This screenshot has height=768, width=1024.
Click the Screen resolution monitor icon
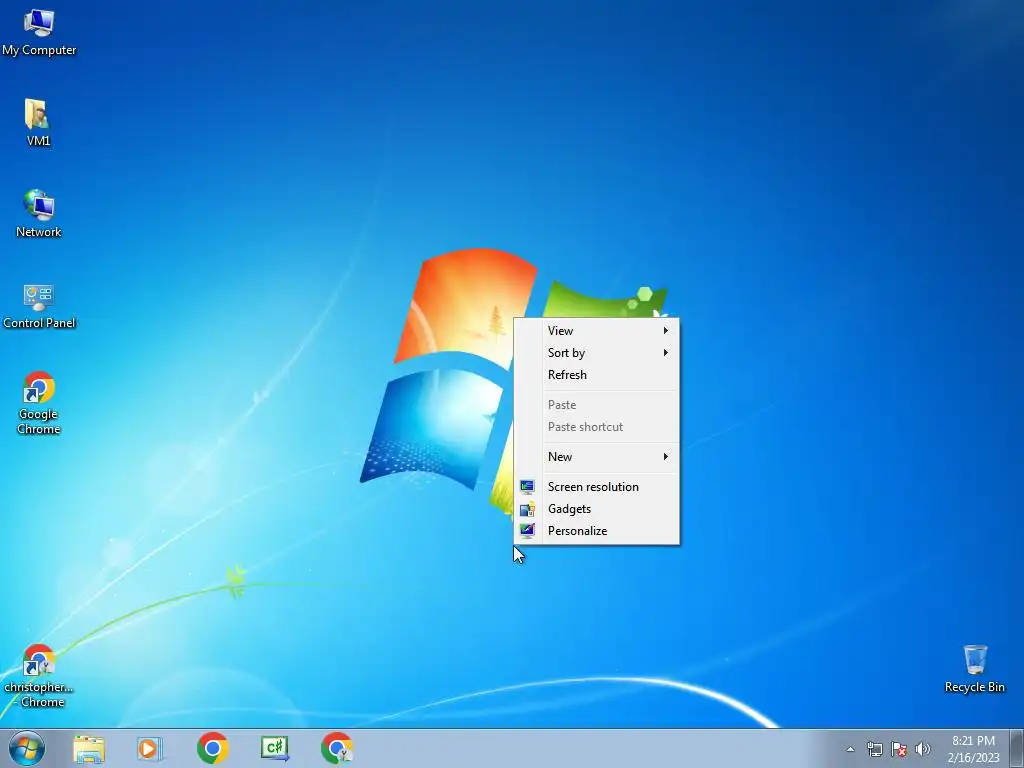coord(527,487)
